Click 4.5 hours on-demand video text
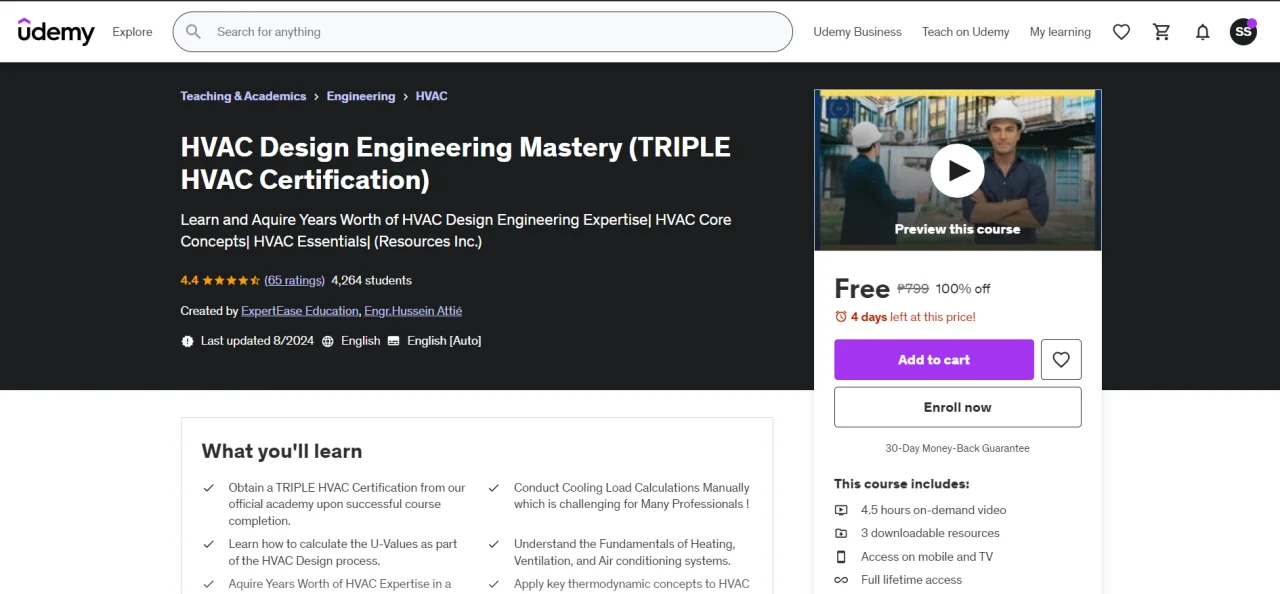Viewport: 1280px width, 594px height. 933,510
